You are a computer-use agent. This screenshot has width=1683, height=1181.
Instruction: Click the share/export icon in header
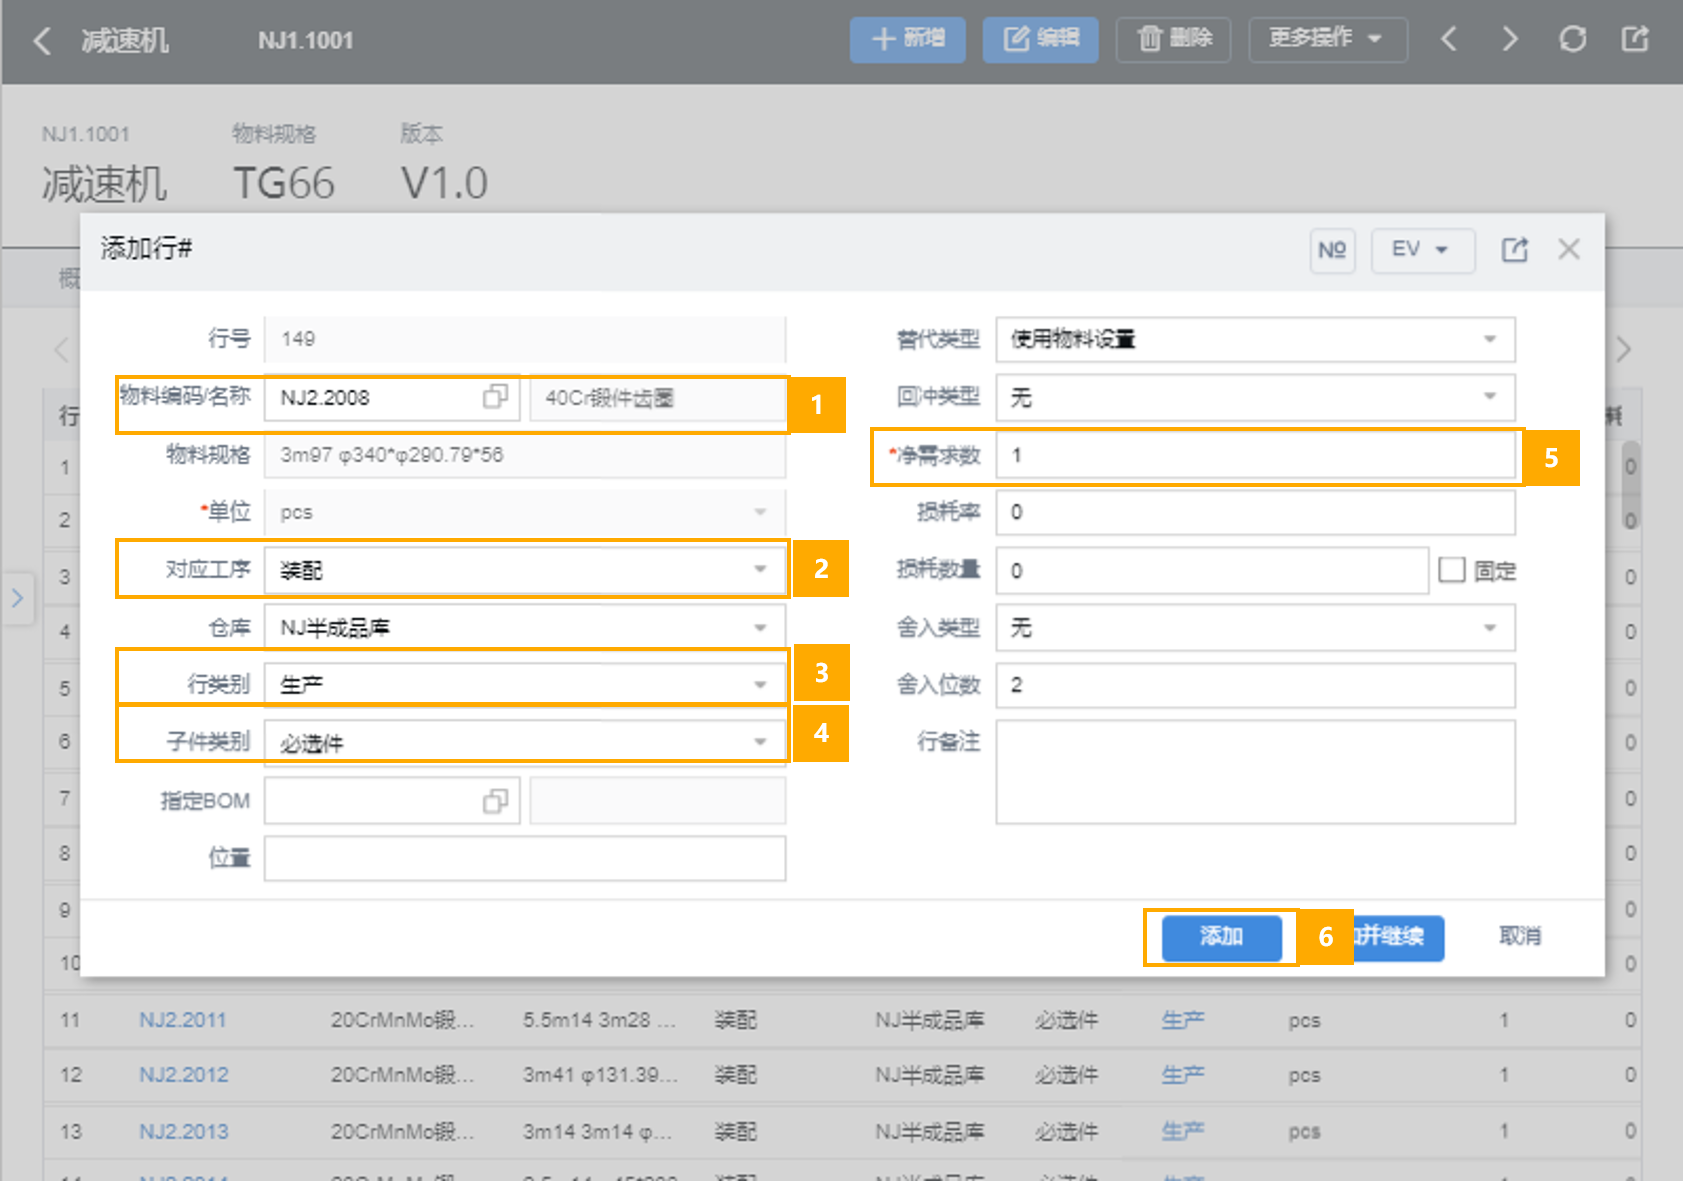click(1635, 40)
